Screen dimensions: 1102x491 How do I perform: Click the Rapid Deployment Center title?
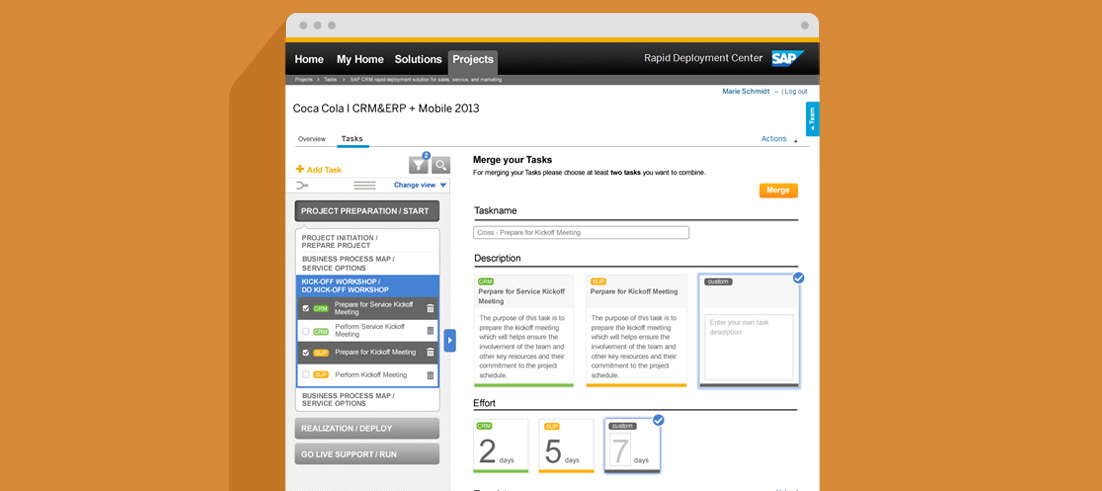click(703, 58)
